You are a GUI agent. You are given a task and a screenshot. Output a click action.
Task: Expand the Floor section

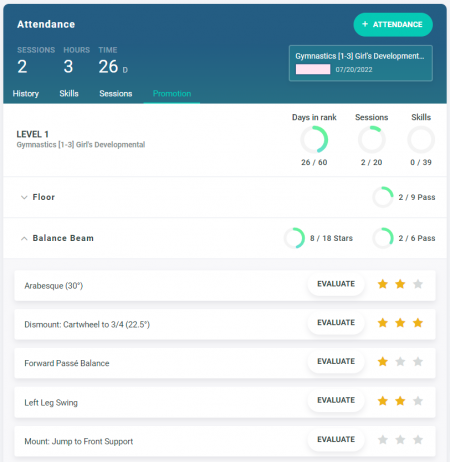24,197
